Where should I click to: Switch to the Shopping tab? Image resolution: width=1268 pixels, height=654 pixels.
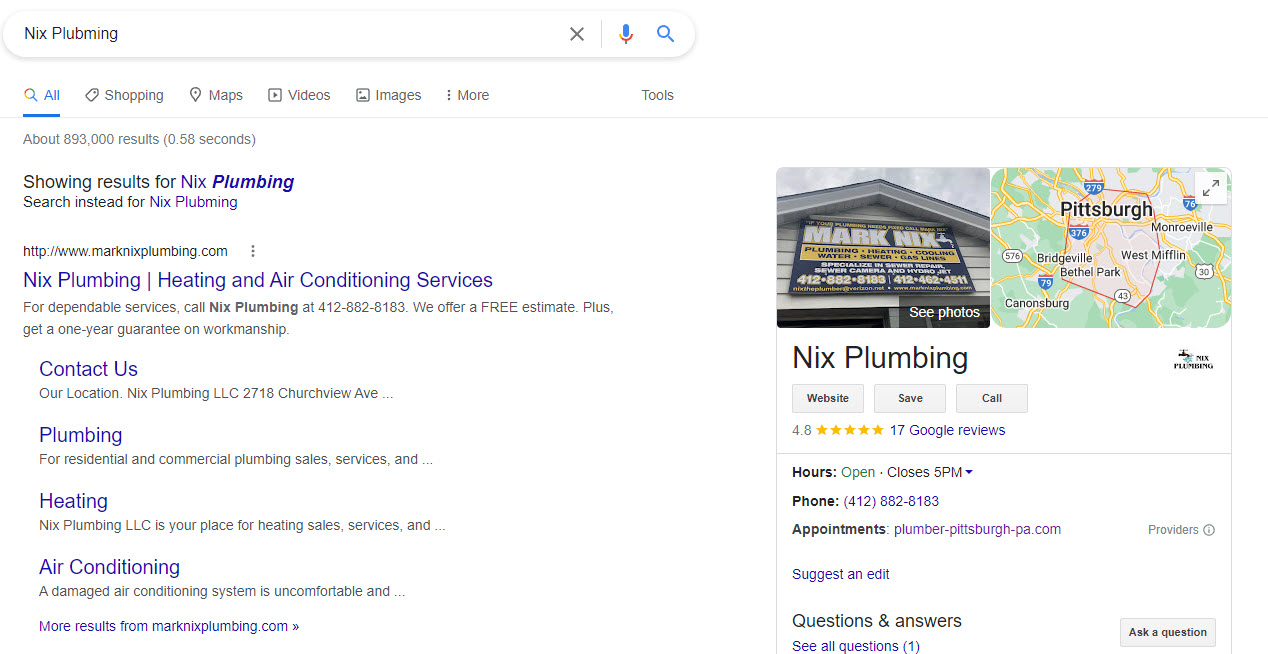[x=124, y=95]
